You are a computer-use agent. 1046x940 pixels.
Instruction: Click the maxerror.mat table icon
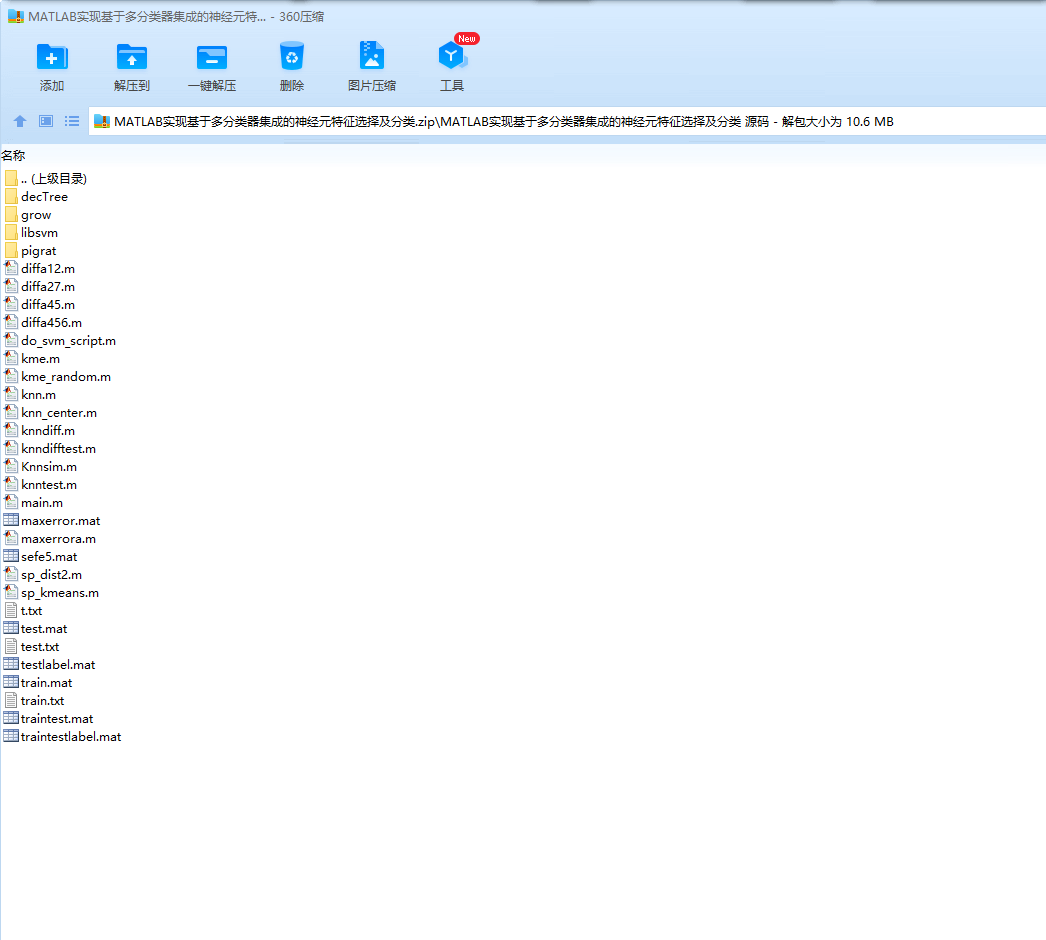point(11,520)
